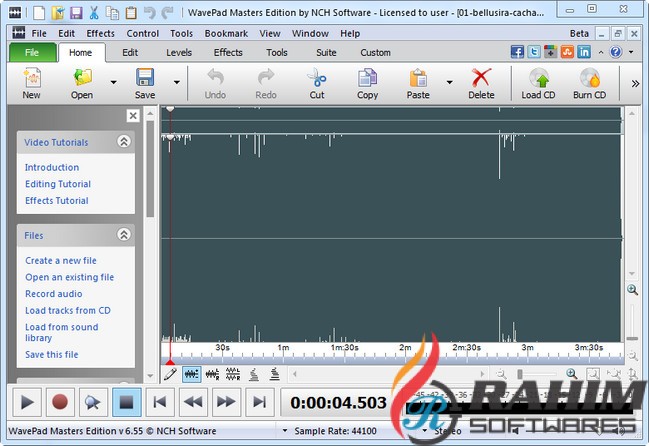Click the Create a new file link
Image resolution: width=649 pixels, height=446 pixels.
click(61, 261)
